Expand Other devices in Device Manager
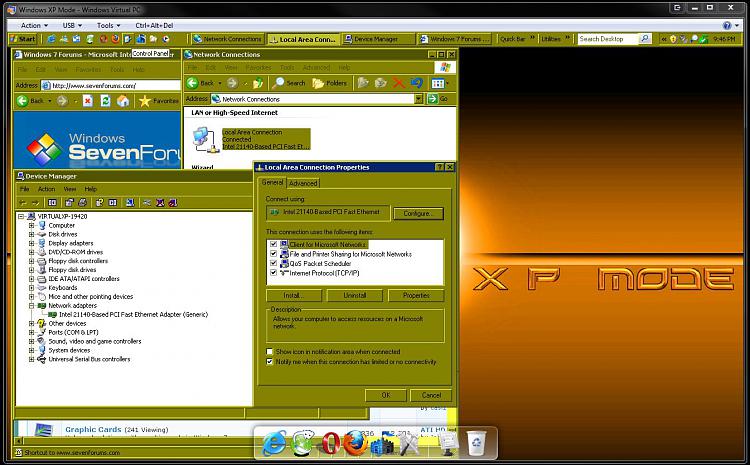This screenshot has height=465, width=750. (x=32, y=323)
